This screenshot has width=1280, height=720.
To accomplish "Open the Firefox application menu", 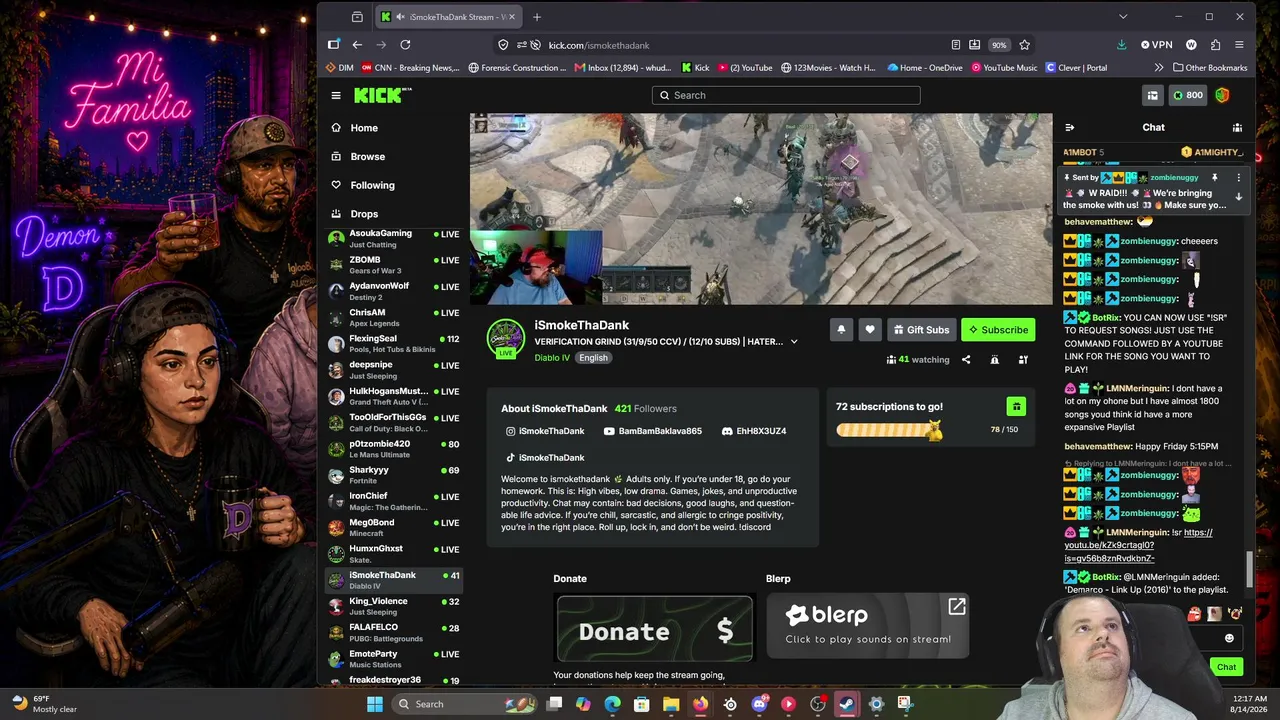I will [1239, 45].
